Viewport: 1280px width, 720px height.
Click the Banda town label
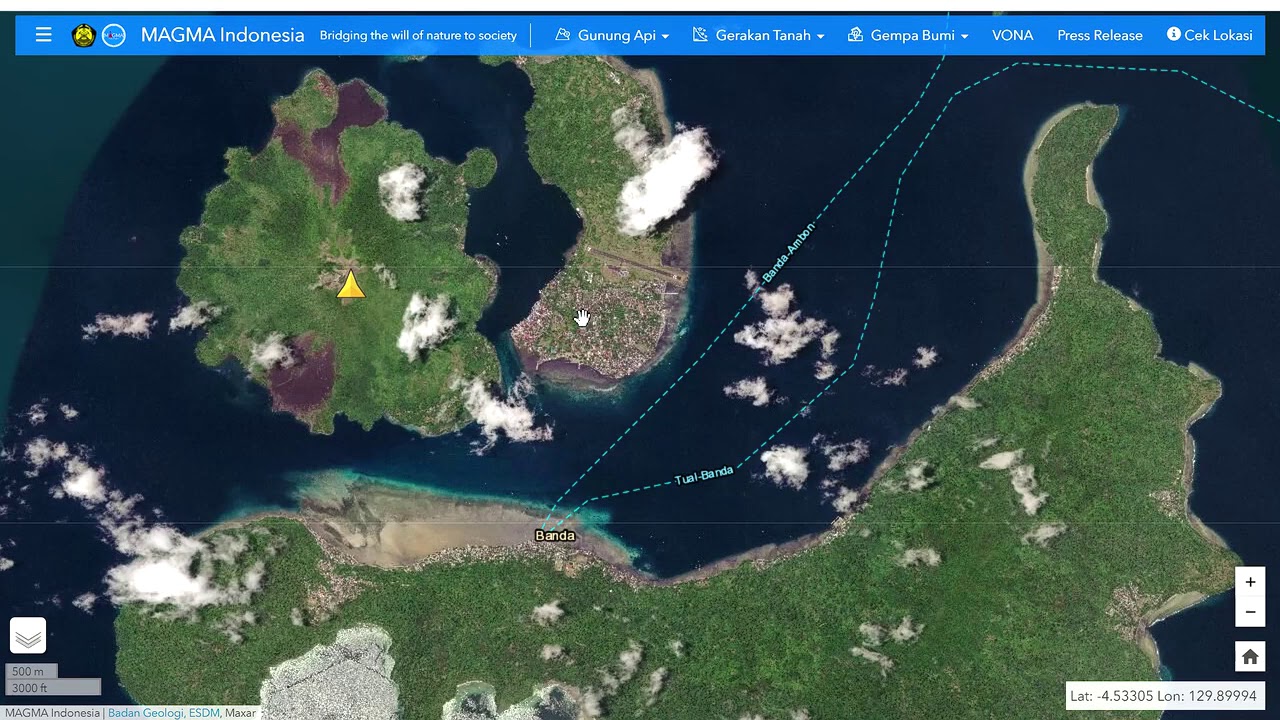click(x=555, y=536)
